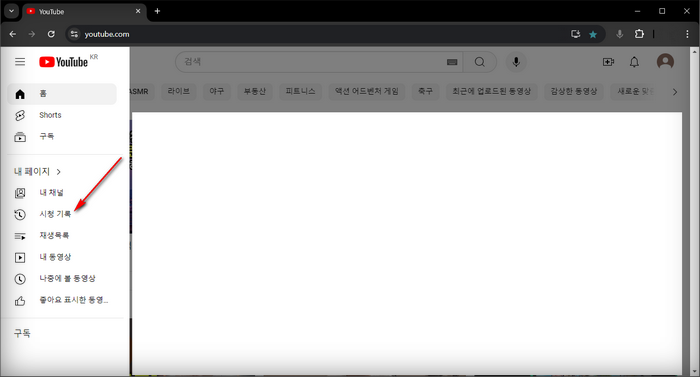Image resolution: width=700 pixels, height=377 pixels.
Task: Click the magnifier search button
Action: pyautogui.click(x=479, y=62)
